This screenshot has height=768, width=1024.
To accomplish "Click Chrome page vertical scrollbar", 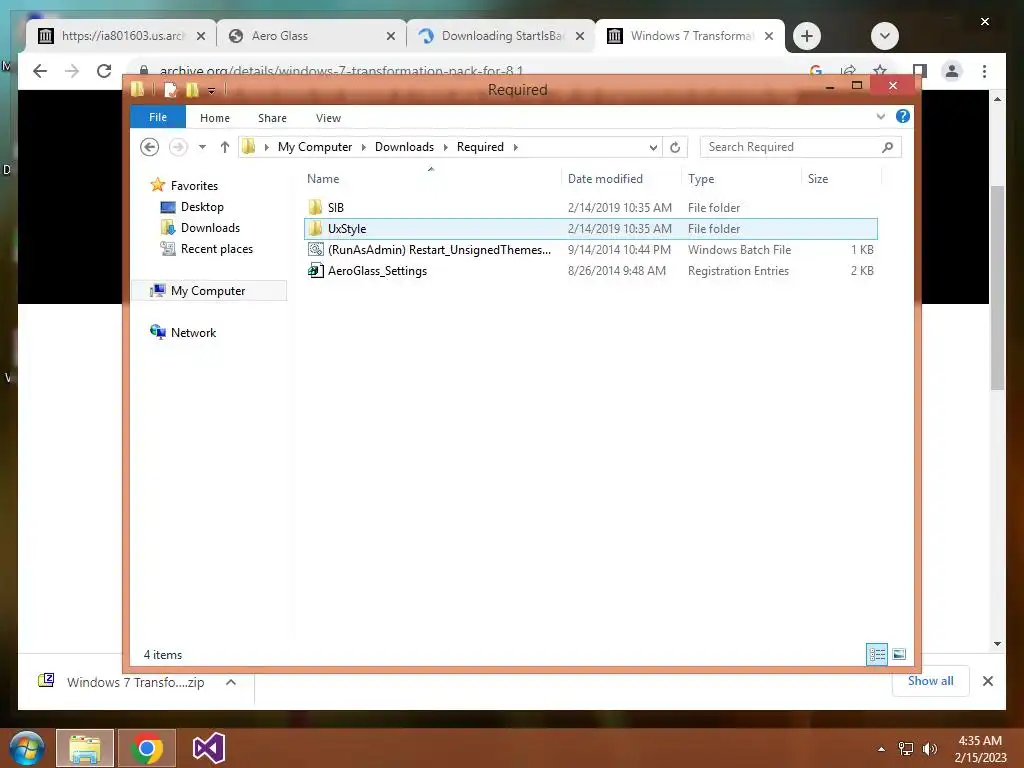I will click(997, 287).
